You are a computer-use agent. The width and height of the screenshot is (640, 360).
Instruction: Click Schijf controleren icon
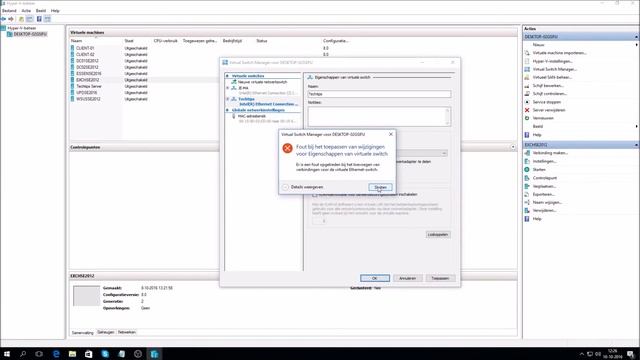[527, 94]
